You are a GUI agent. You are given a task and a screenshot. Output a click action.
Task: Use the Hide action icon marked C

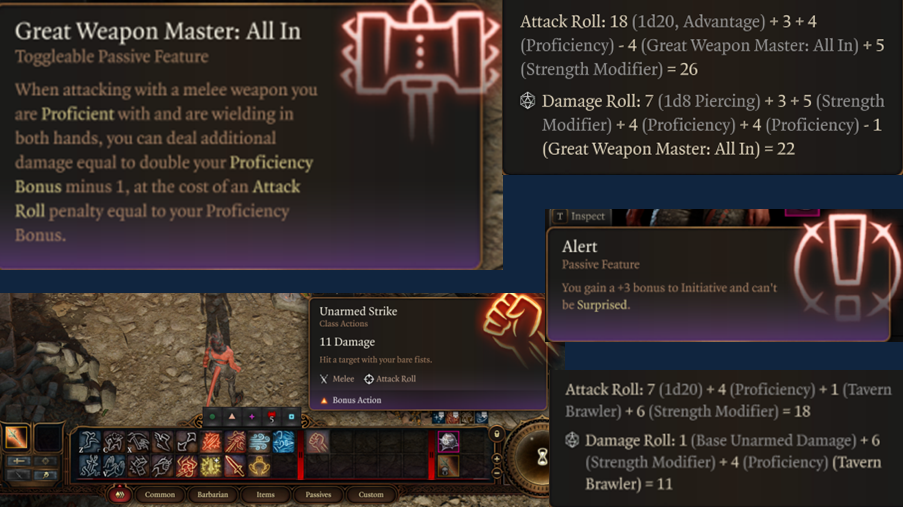(x=114, y=441)
